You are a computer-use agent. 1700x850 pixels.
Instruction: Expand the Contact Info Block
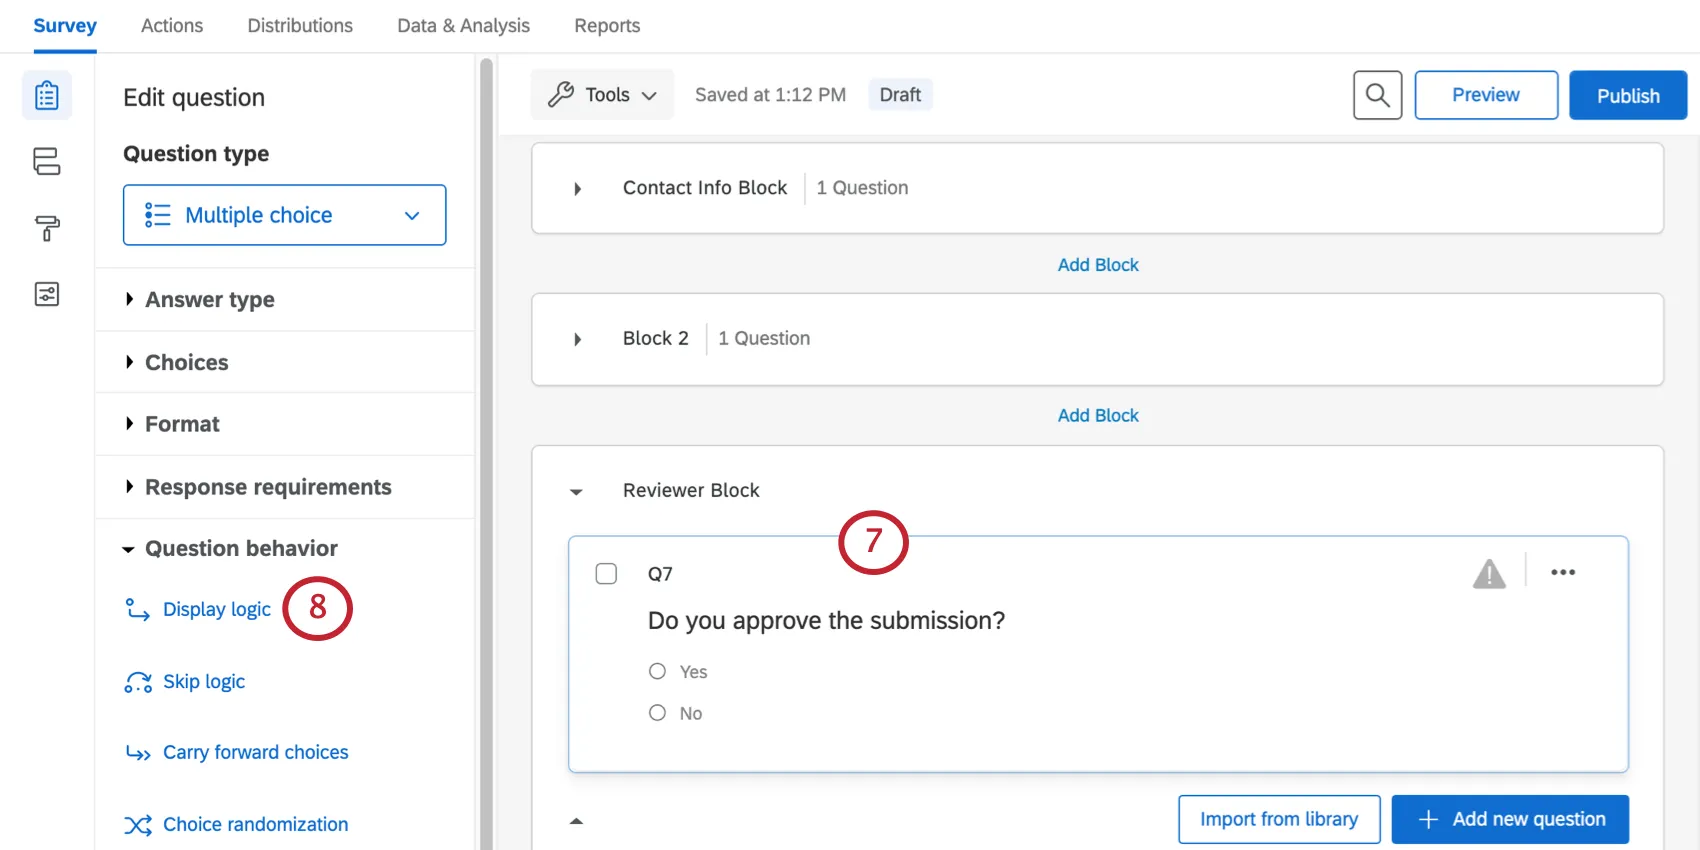coord(577,189)
